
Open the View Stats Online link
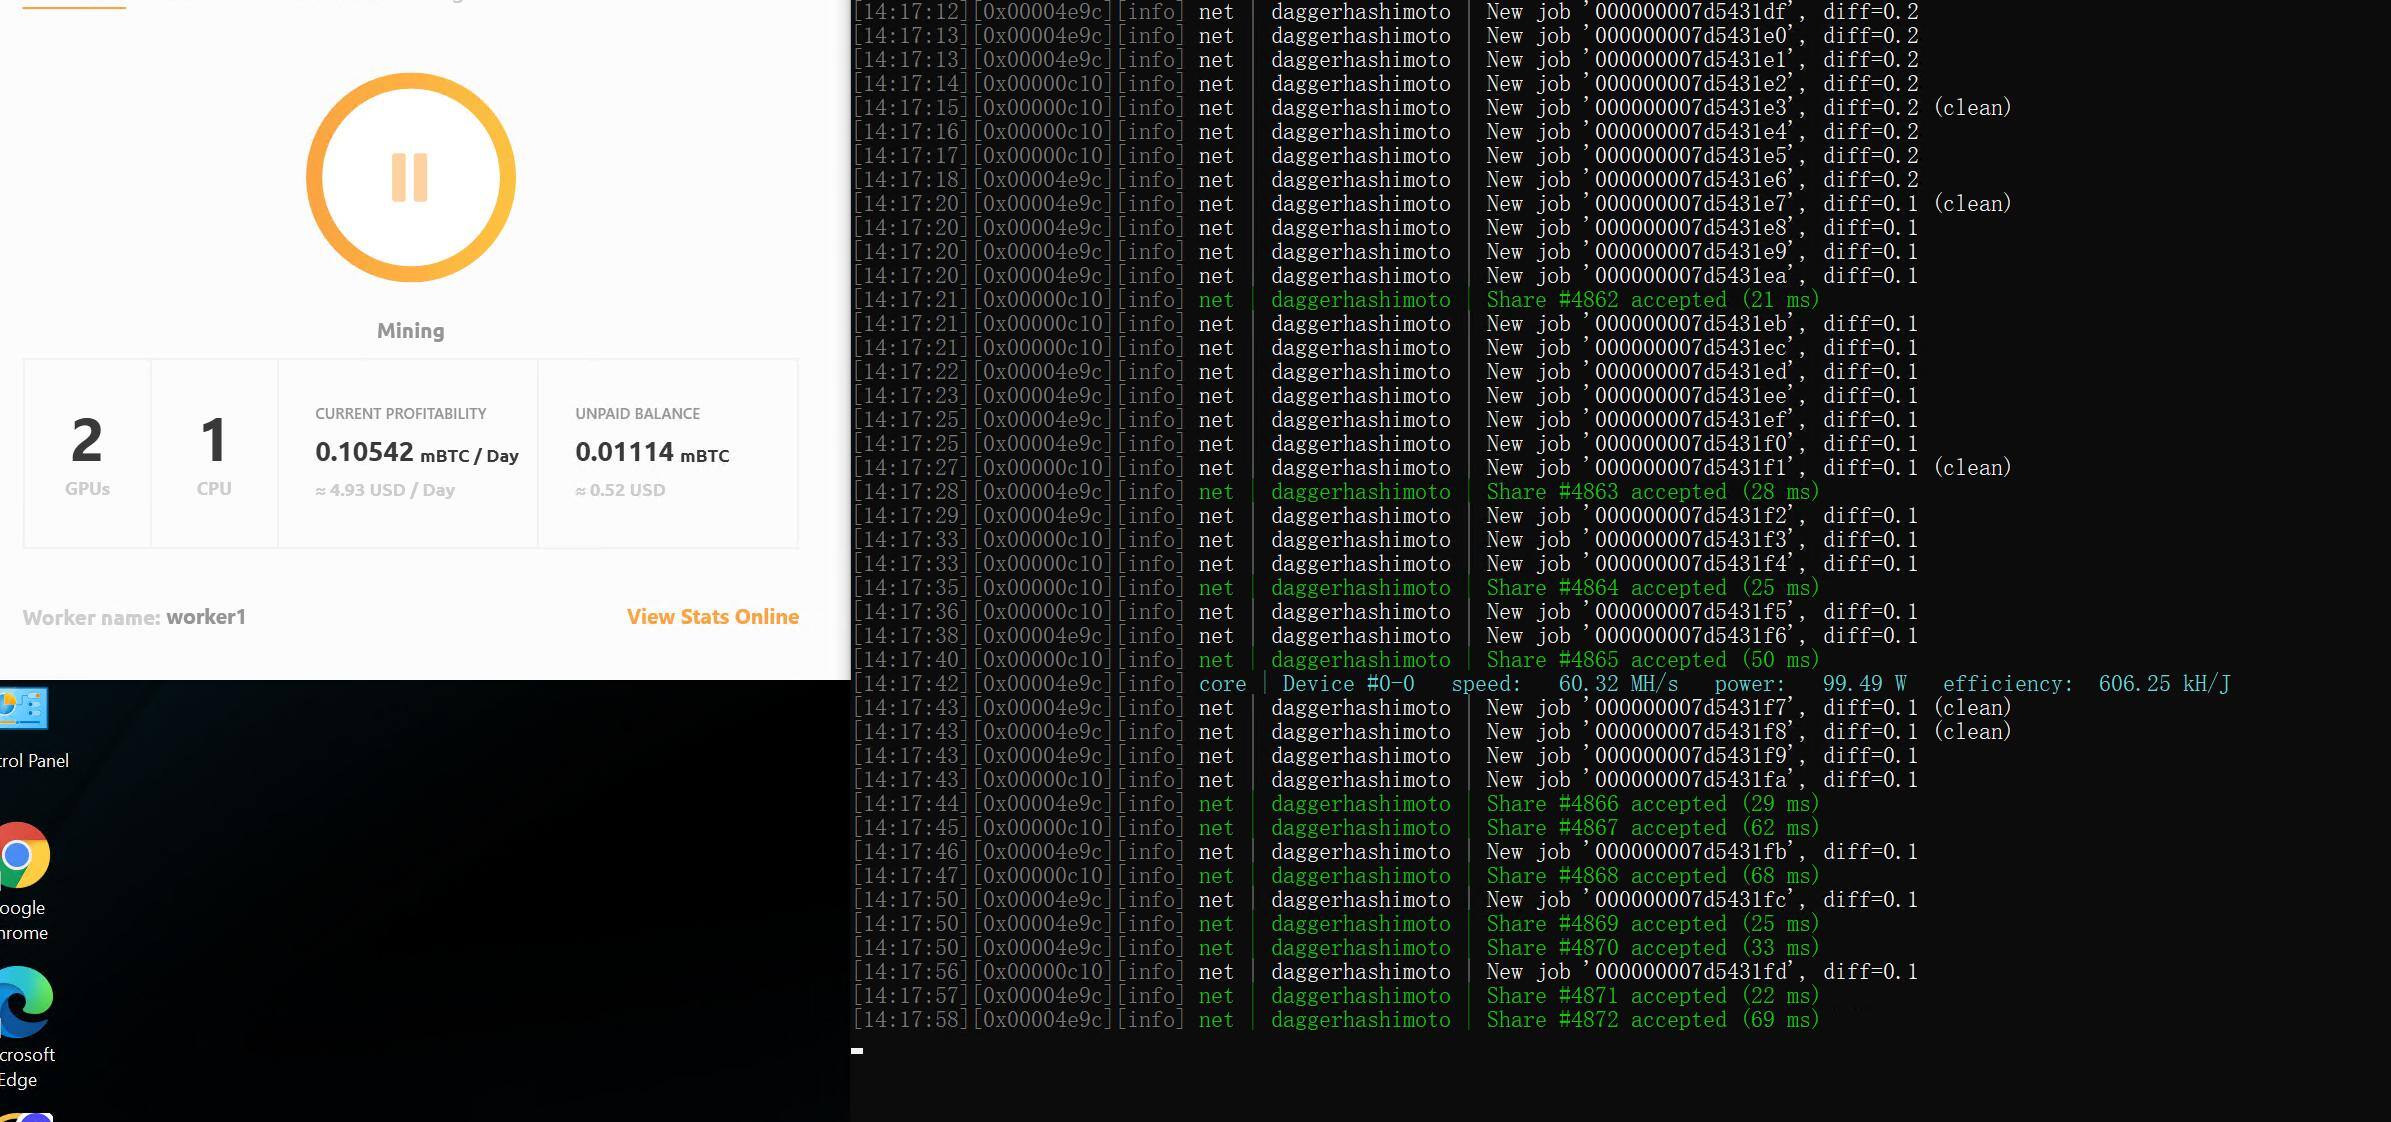[x=712, y=617]
